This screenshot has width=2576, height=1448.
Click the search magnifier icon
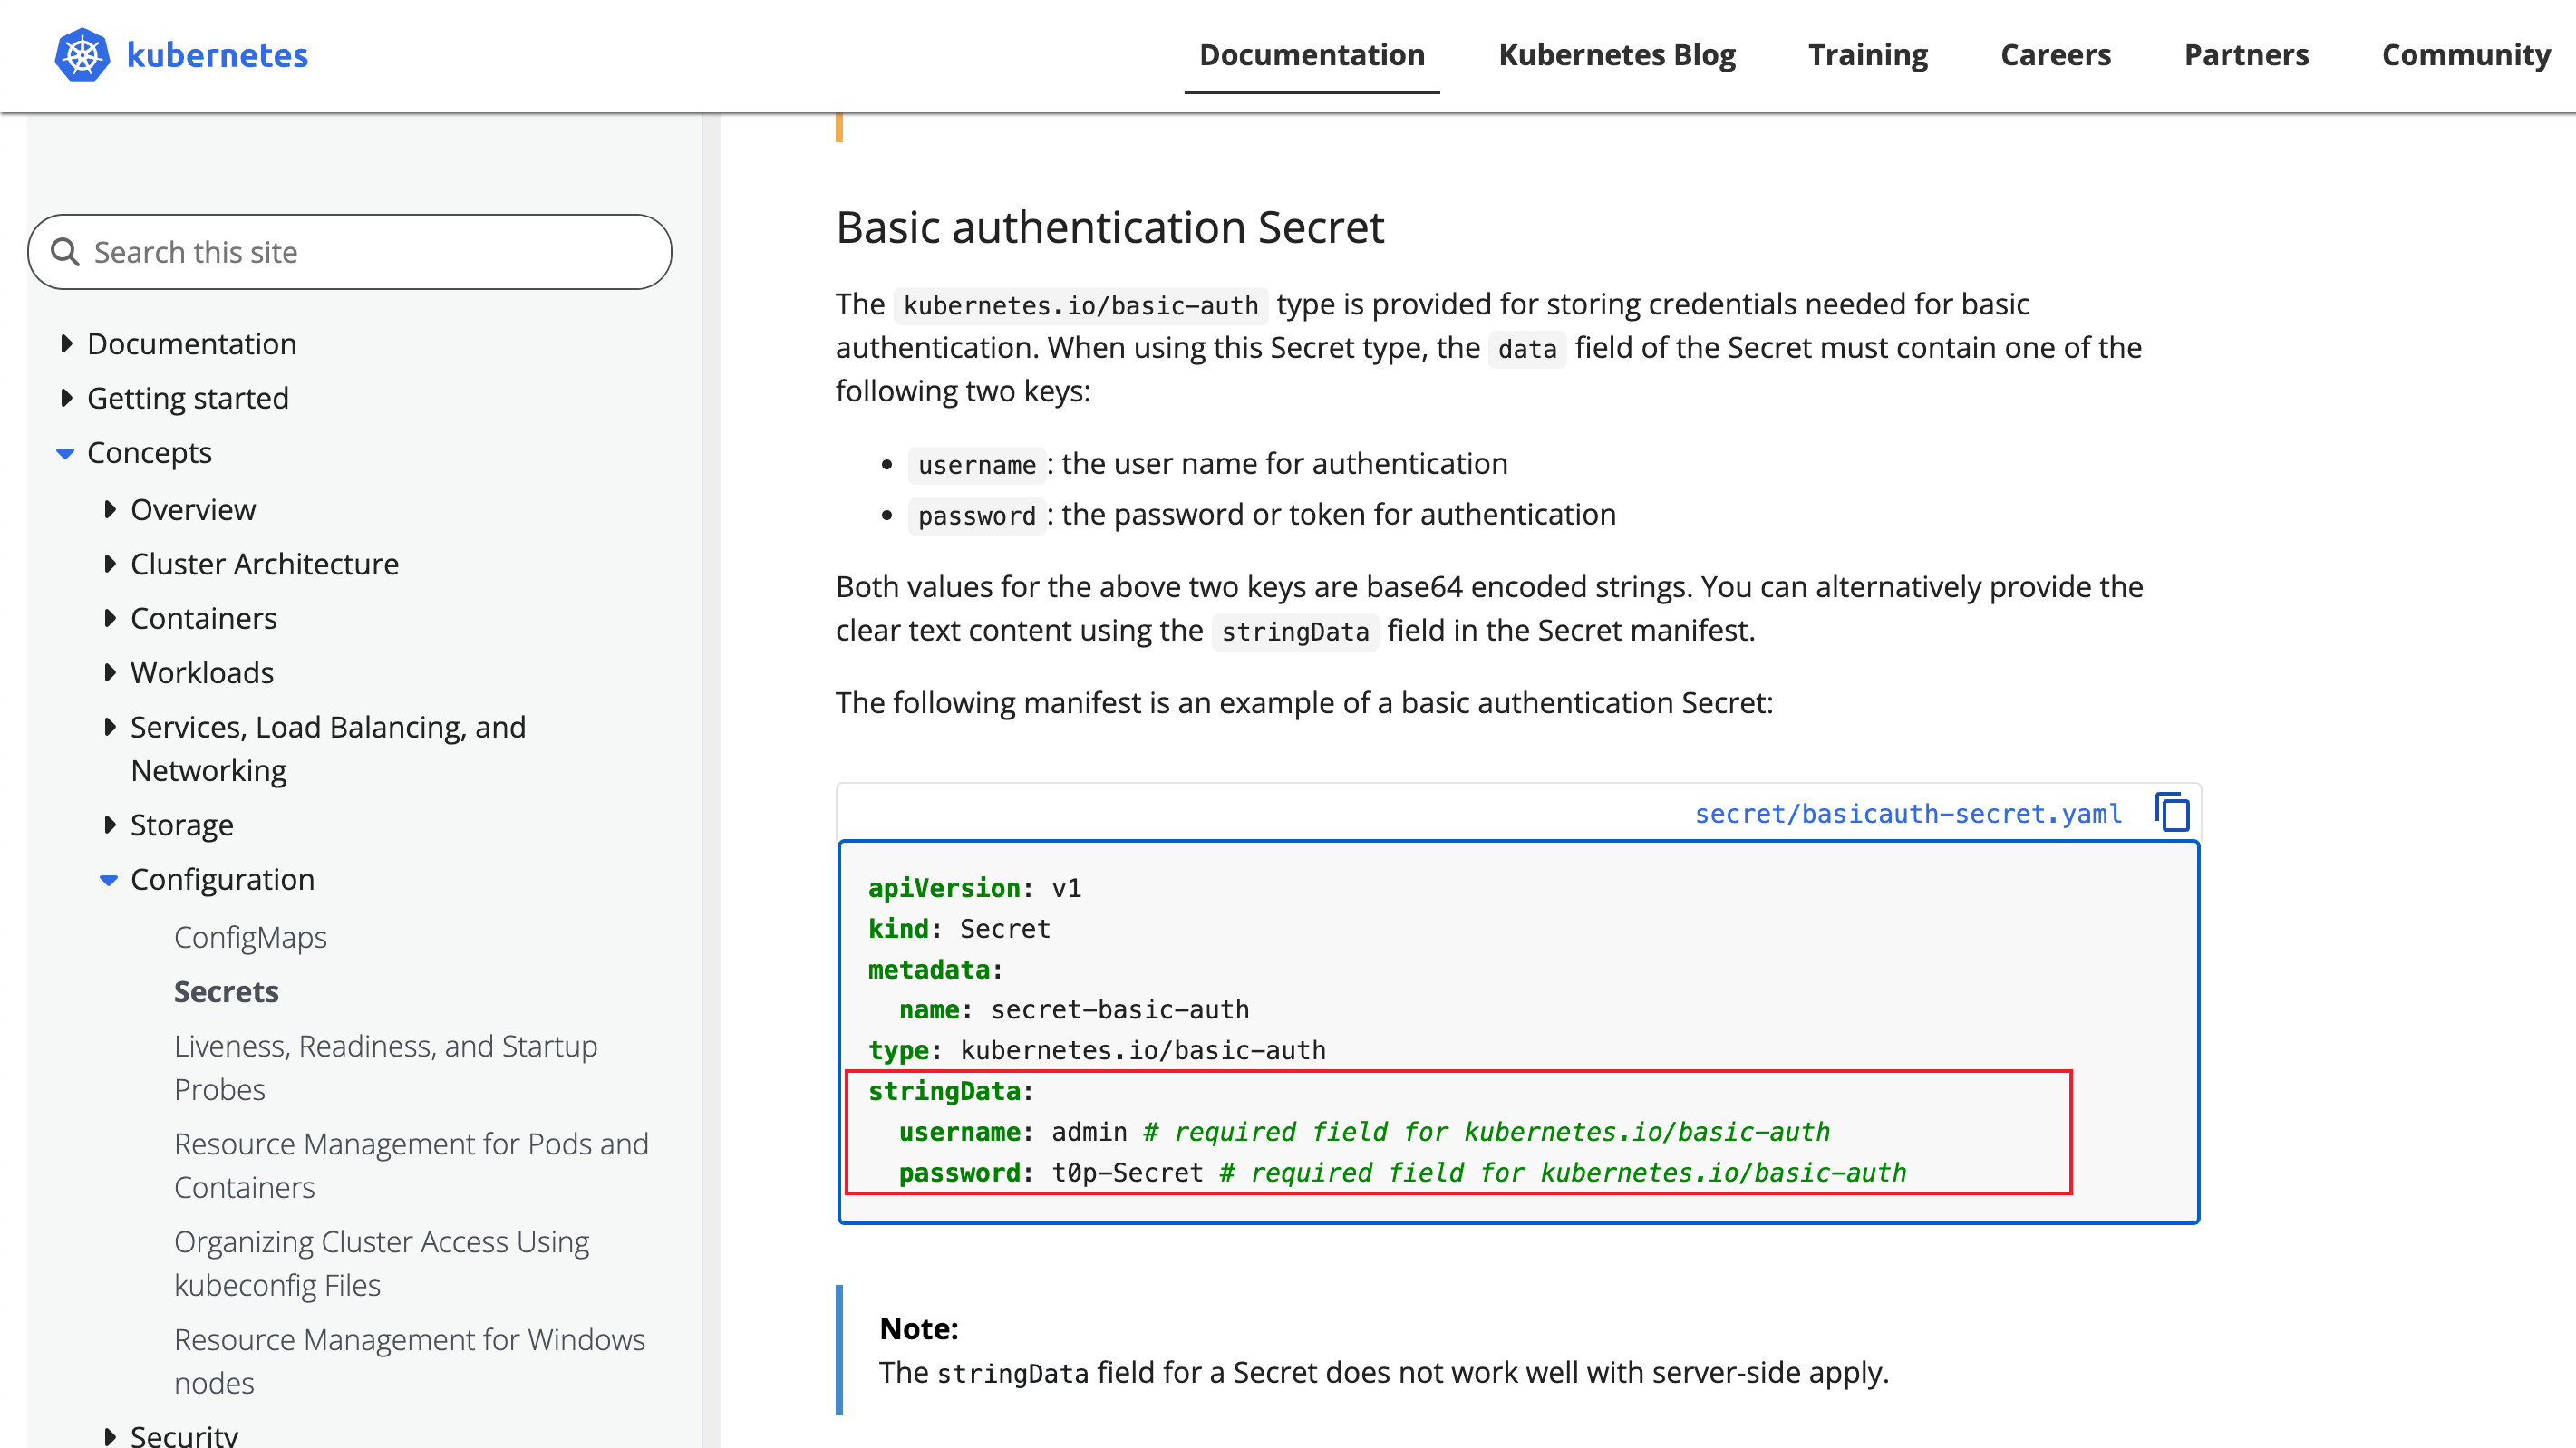(x=65, y=252)
